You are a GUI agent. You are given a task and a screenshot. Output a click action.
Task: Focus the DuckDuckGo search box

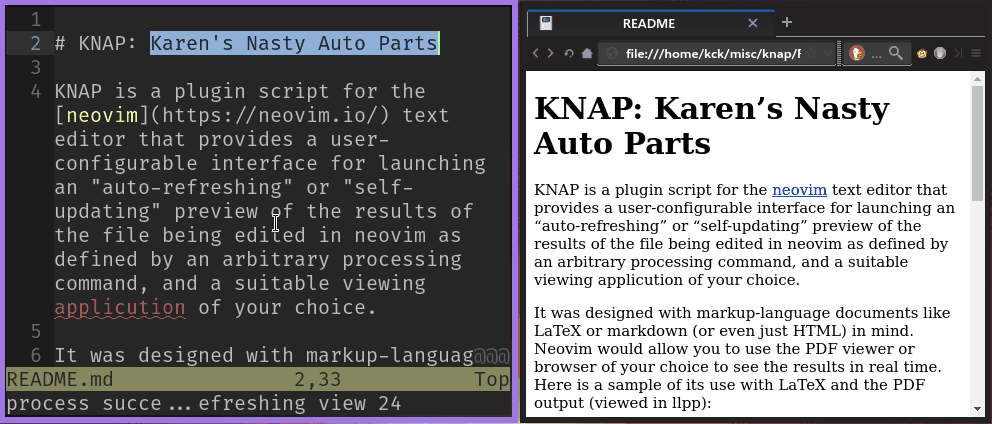tap(876, 54)
